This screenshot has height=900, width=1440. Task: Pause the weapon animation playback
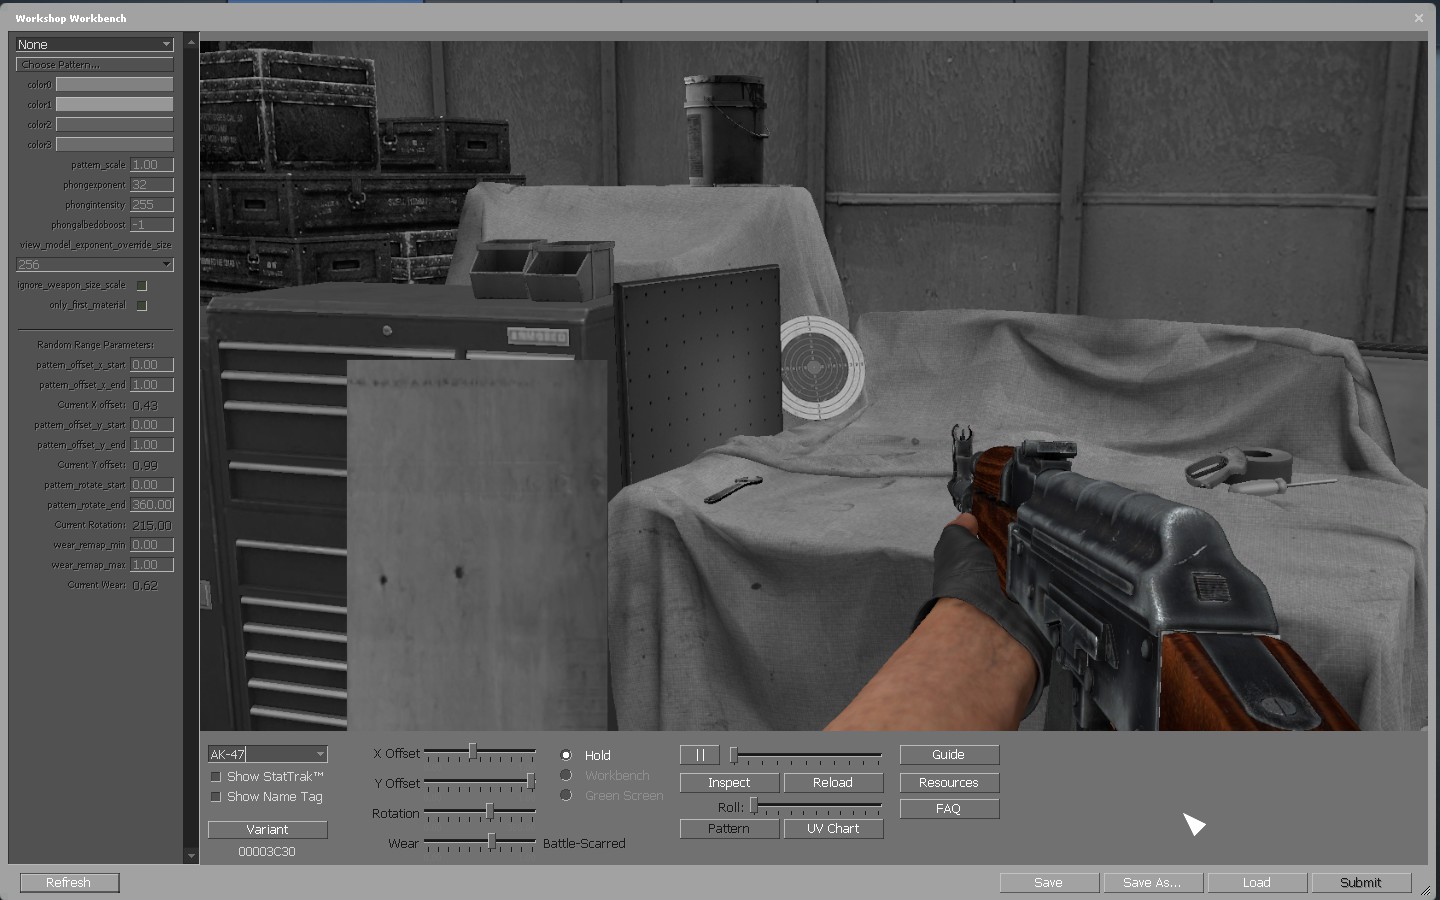(700, 755)
